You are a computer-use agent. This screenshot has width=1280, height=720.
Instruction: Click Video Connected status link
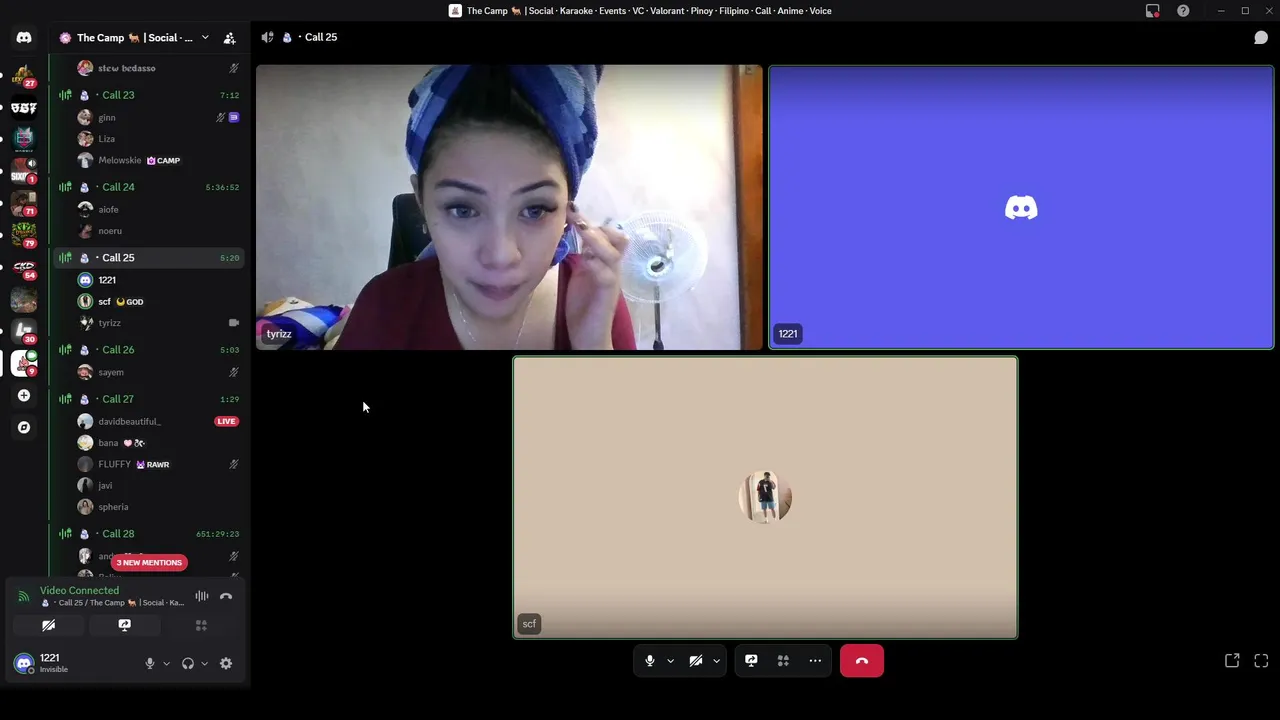click(79, 590)
